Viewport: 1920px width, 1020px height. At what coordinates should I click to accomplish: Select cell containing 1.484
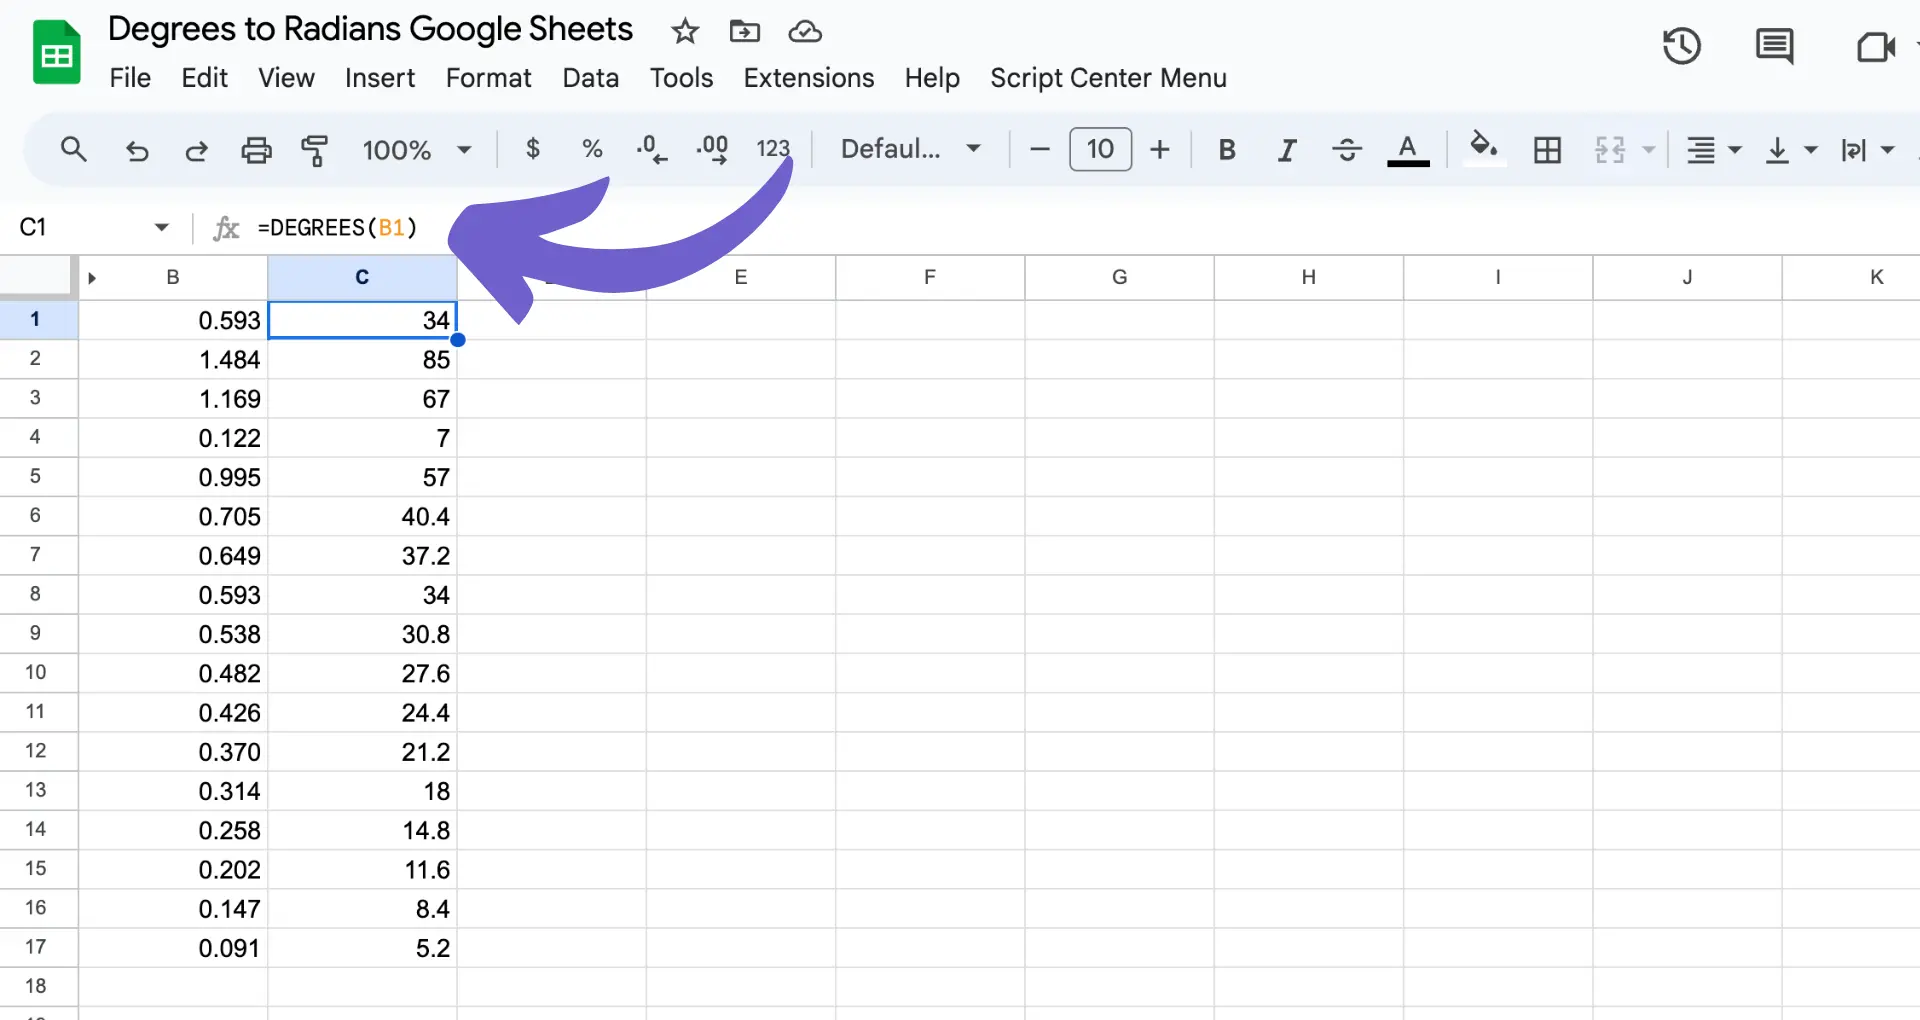point(173,359)
